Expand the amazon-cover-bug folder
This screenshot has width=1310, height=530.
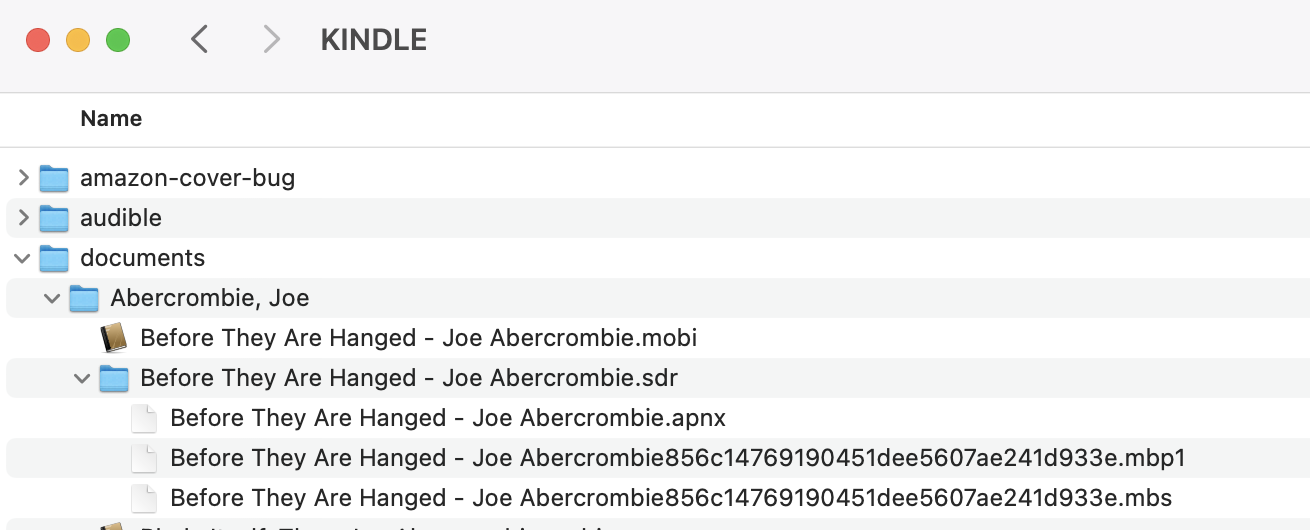[24, 179]
